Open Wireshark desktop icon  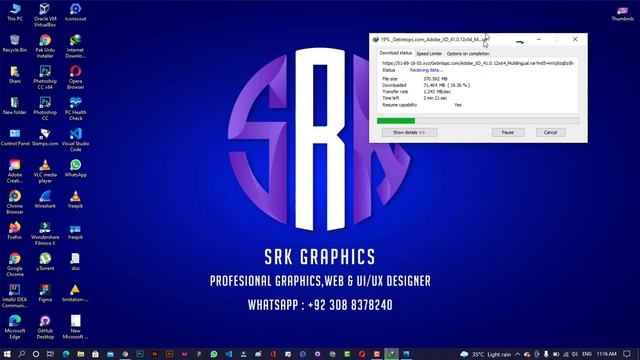coord(45,200)
